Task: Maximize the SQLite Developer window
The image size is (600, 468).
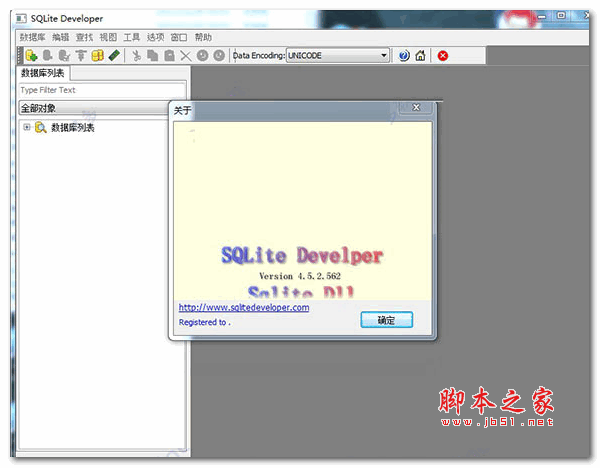Action: tap(561, 16)
